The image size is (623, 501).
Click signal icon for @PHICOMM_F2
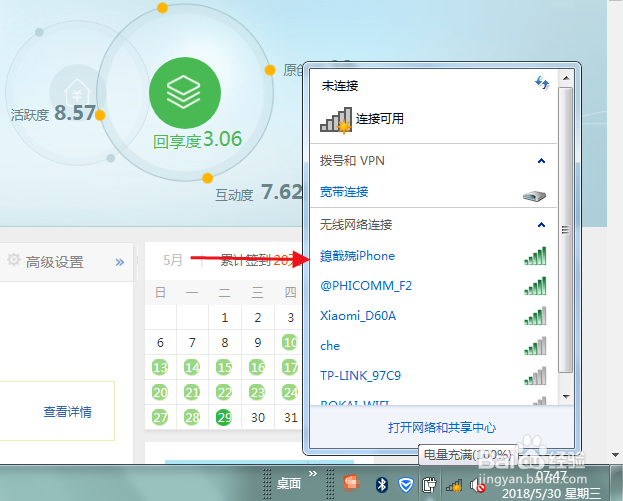[535, 286]
